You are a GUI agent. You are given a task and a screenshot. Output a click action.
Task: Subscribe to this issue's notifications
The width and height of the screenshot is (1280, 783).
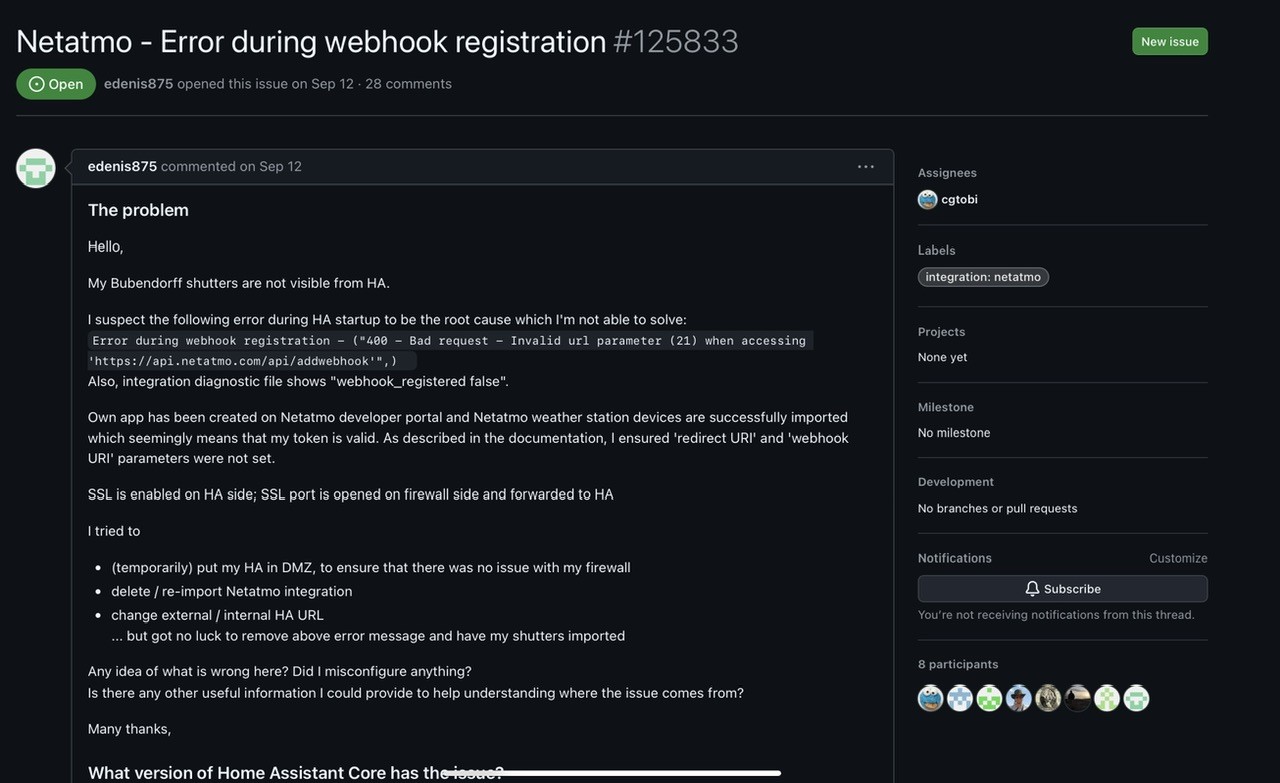[1063, 589]
